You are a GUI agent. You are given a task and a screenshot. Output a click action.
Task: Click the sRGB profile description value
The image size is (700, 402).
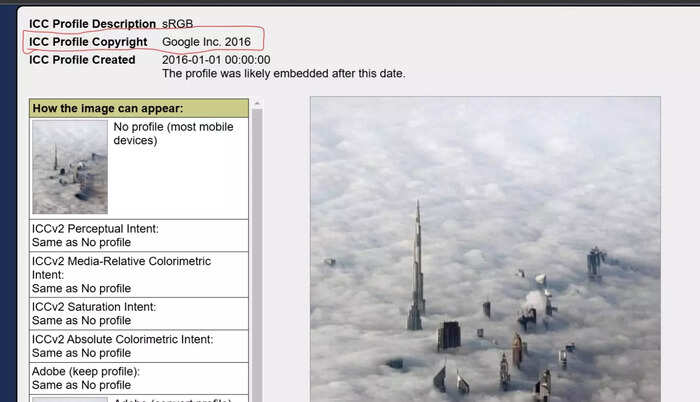177,24
